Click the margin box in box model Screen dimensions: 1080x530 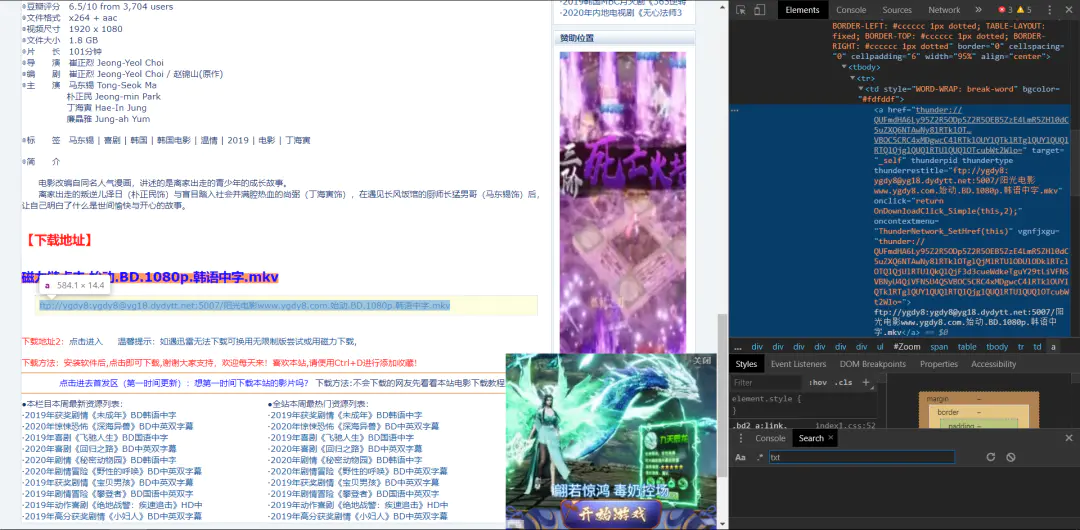tap(979, 400)
